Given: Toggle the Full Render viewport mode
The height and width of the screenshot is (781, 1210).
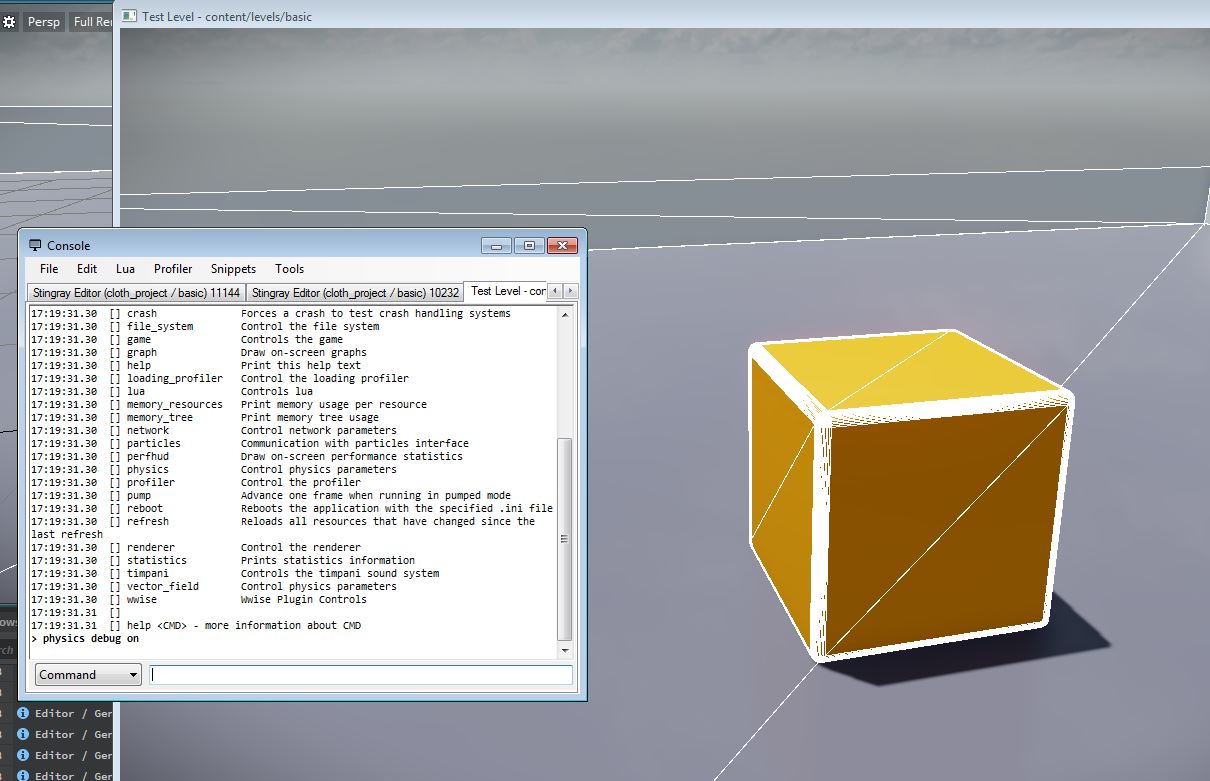Looking at the screenshot, I should coord(91,21).
